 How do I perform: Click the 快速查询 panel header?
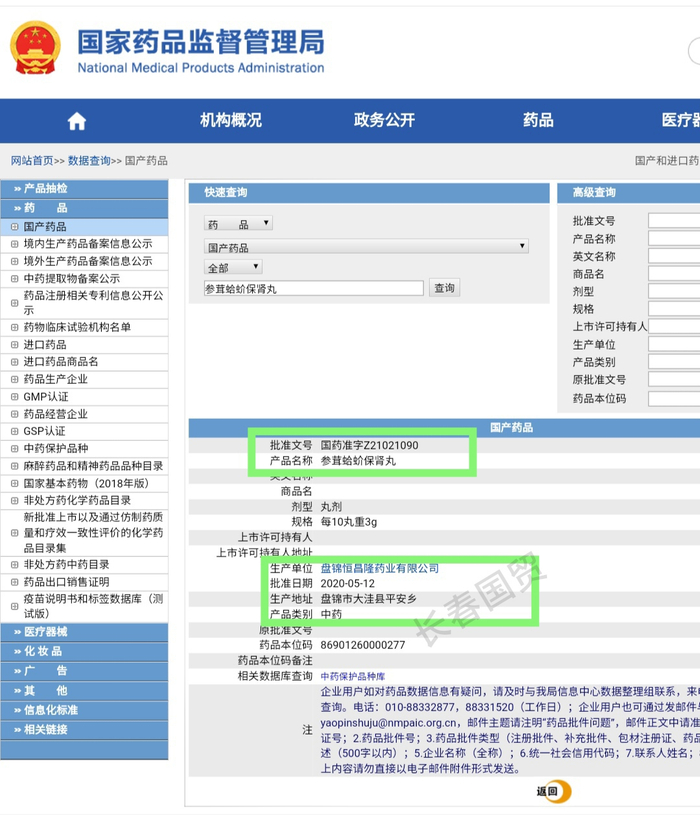pos(369,193)
